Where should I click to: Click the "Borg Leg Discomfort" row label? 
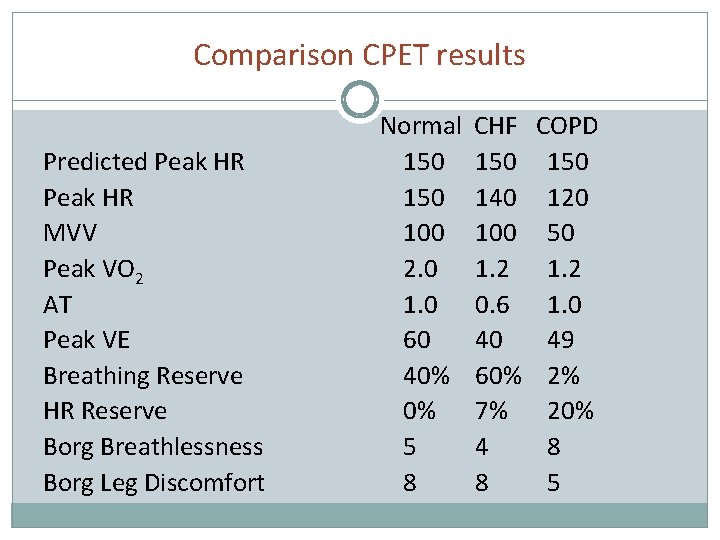point(154,483)
